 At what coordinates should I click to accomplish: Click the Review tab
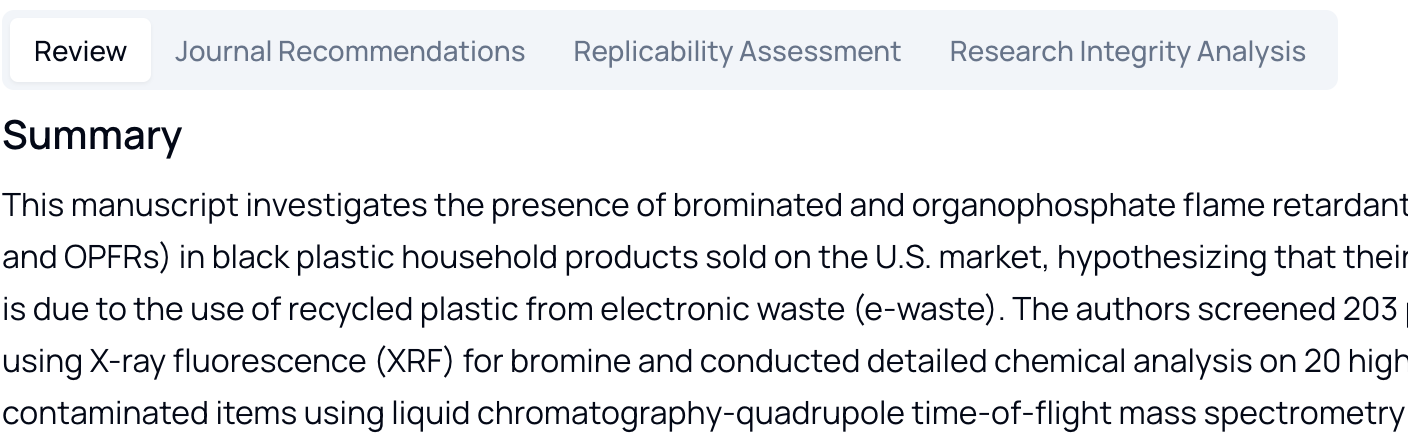pyautogui.click(x=80, y=51)
